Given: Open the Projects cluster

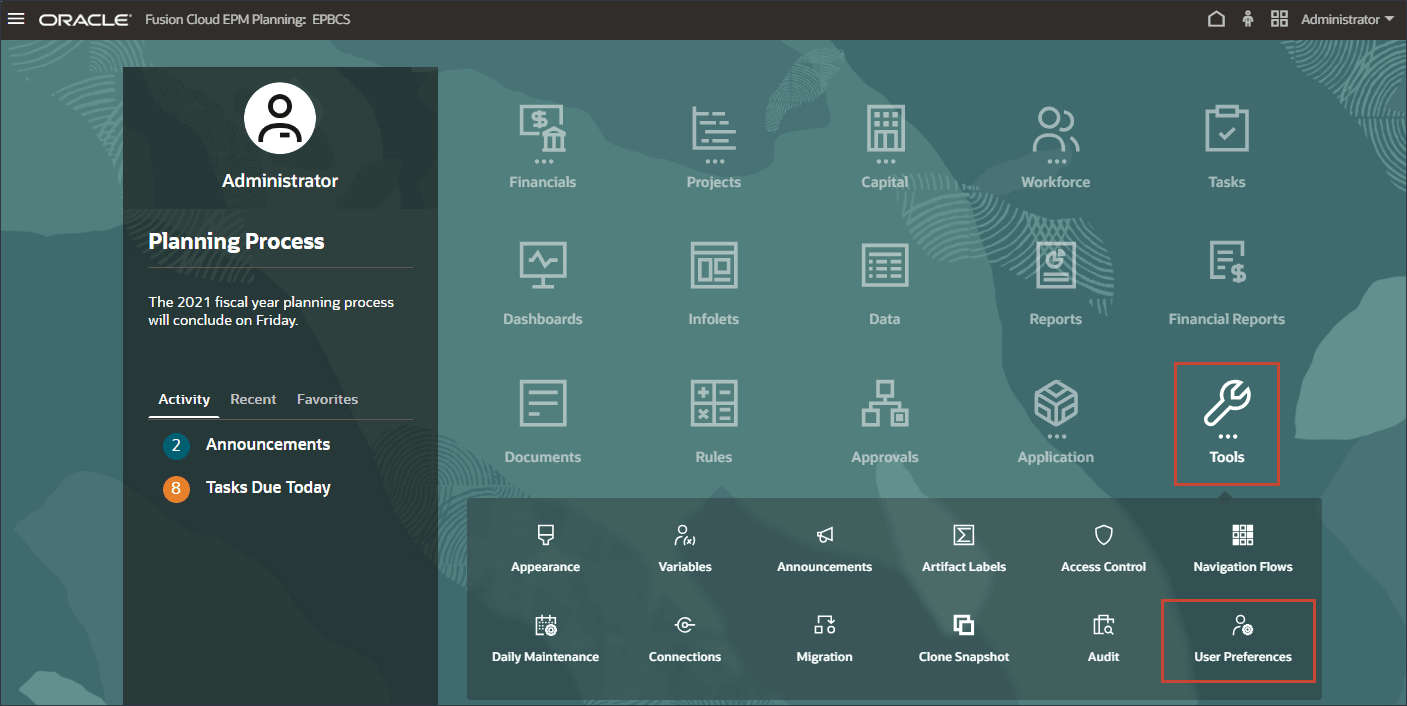Looking at the screenshot, I should (x=714, y=147).
